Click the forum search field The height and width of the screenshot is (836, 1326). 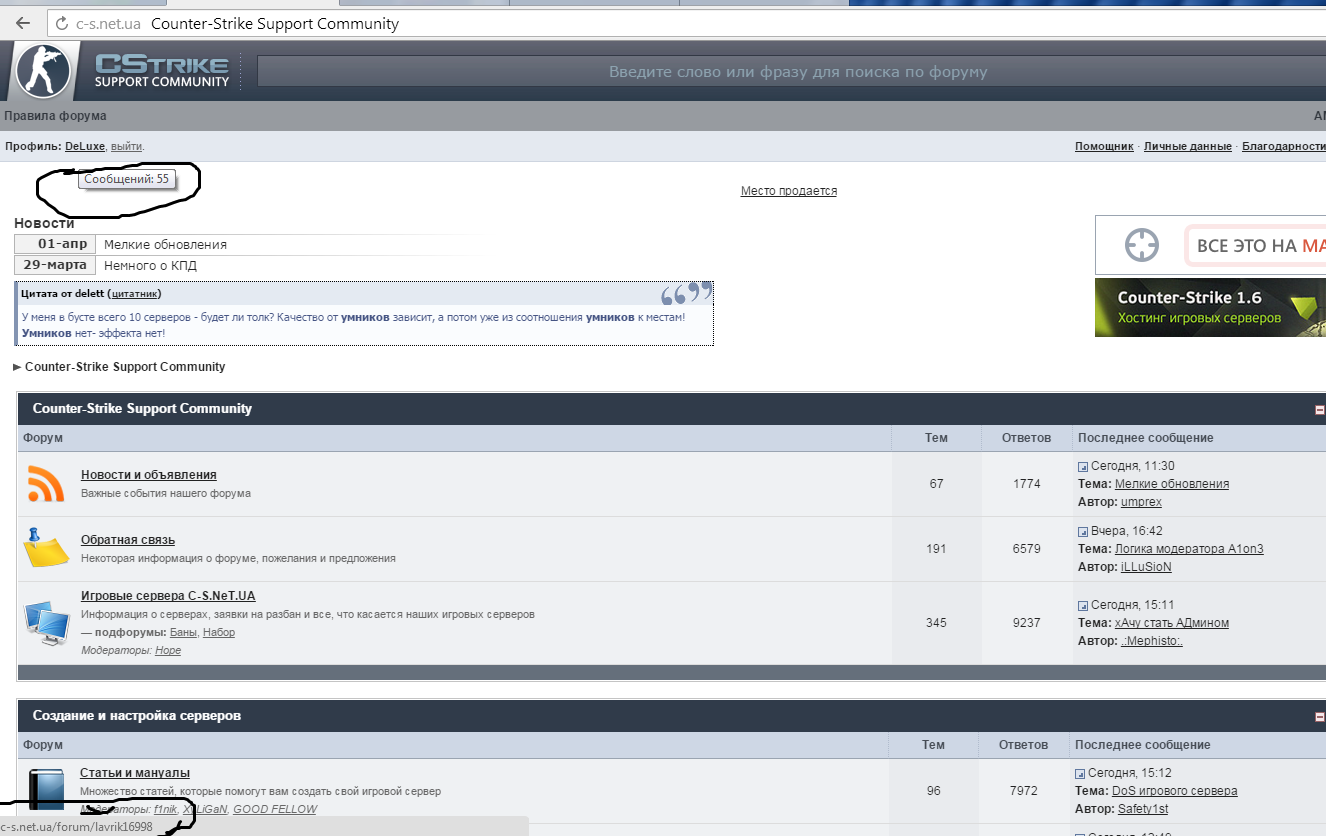point(792,72)
